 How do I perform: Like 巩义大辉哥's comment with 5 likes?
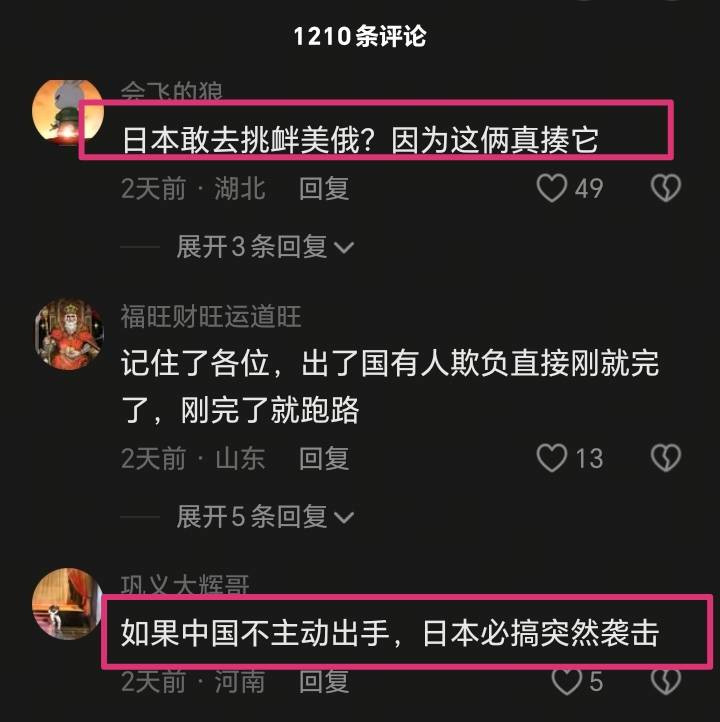567,681
